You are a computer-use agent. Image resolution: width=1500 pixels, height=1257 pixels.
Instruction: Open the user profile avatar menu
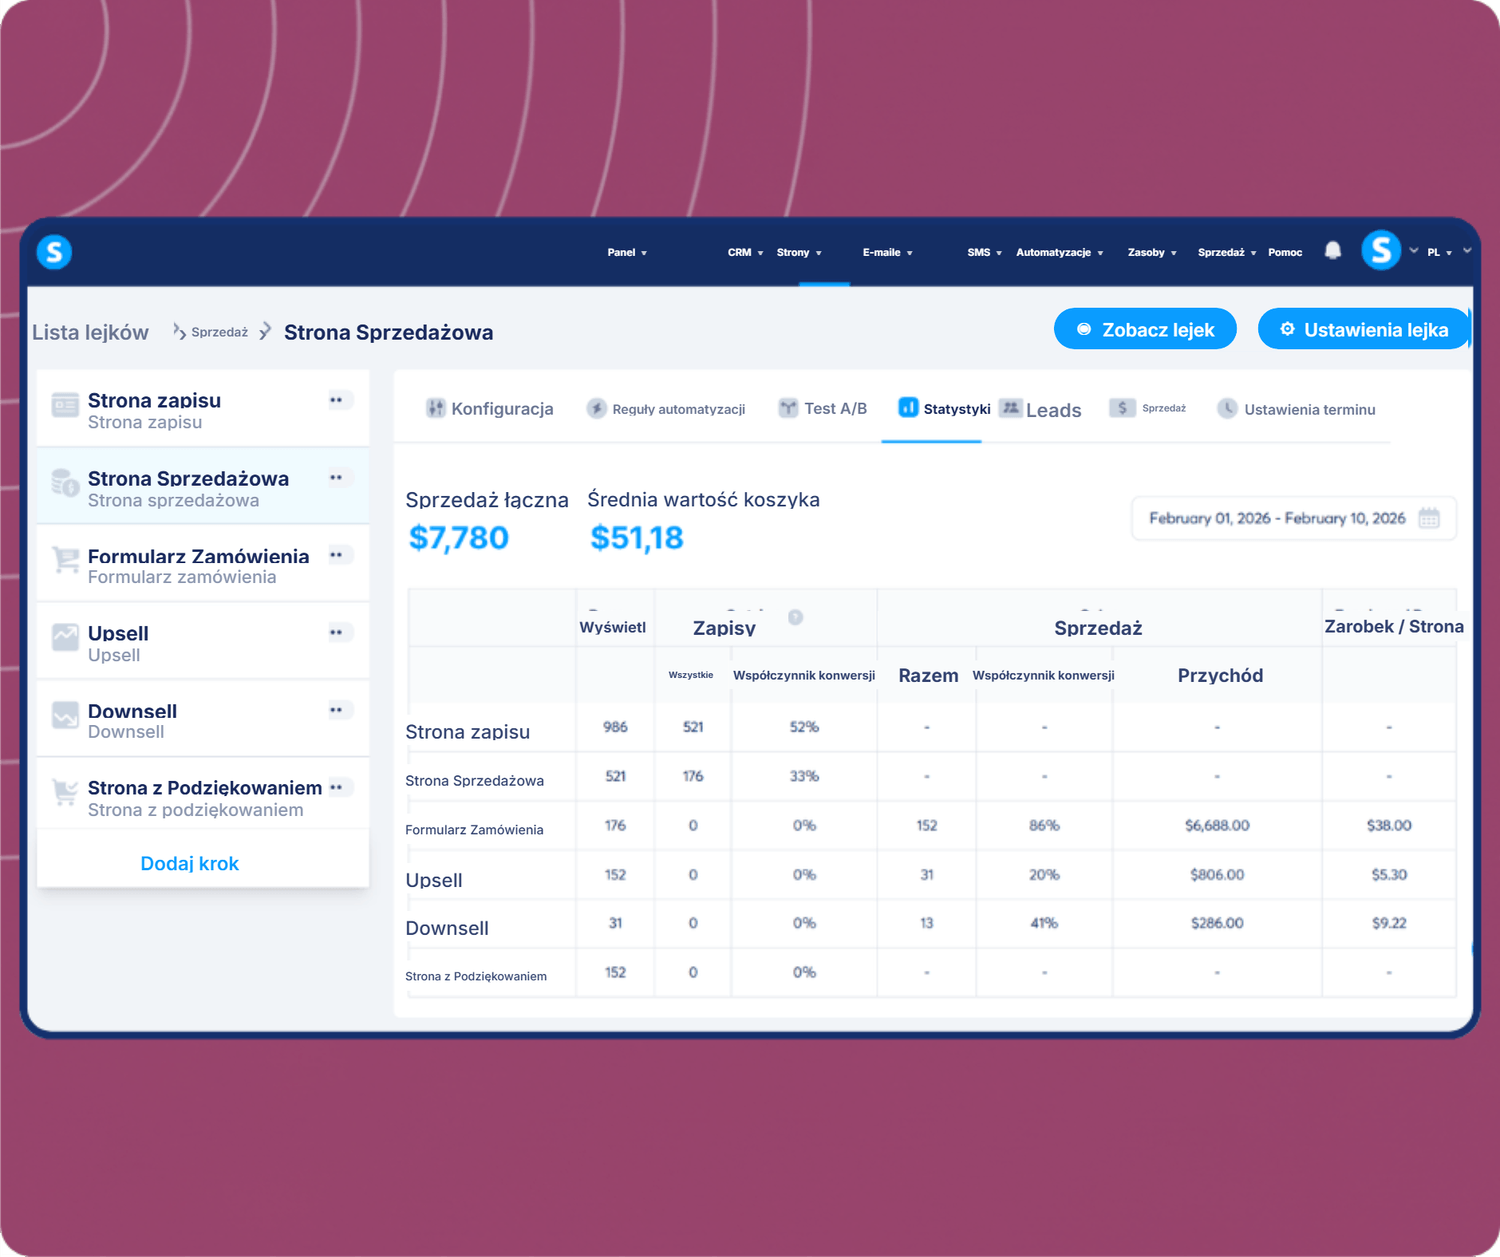[1381, 250]
